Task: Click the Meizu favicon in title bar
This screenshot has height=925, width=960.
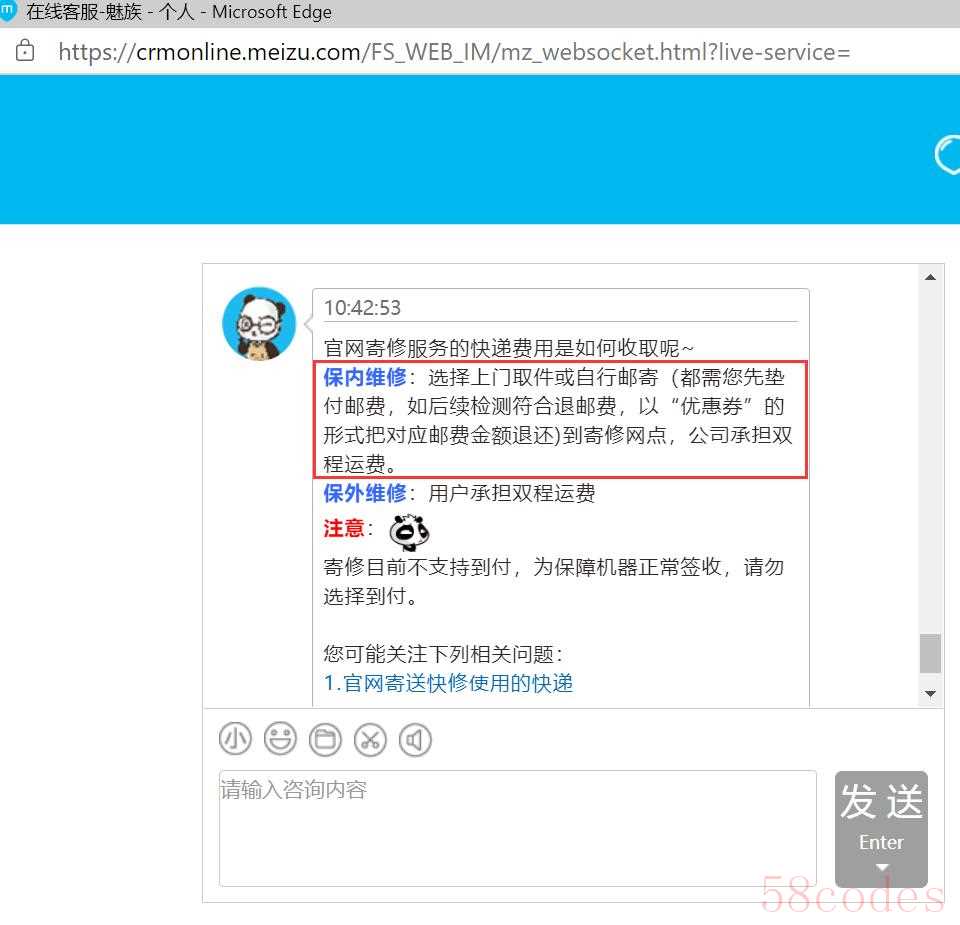Action: click(x=7, y=12)
